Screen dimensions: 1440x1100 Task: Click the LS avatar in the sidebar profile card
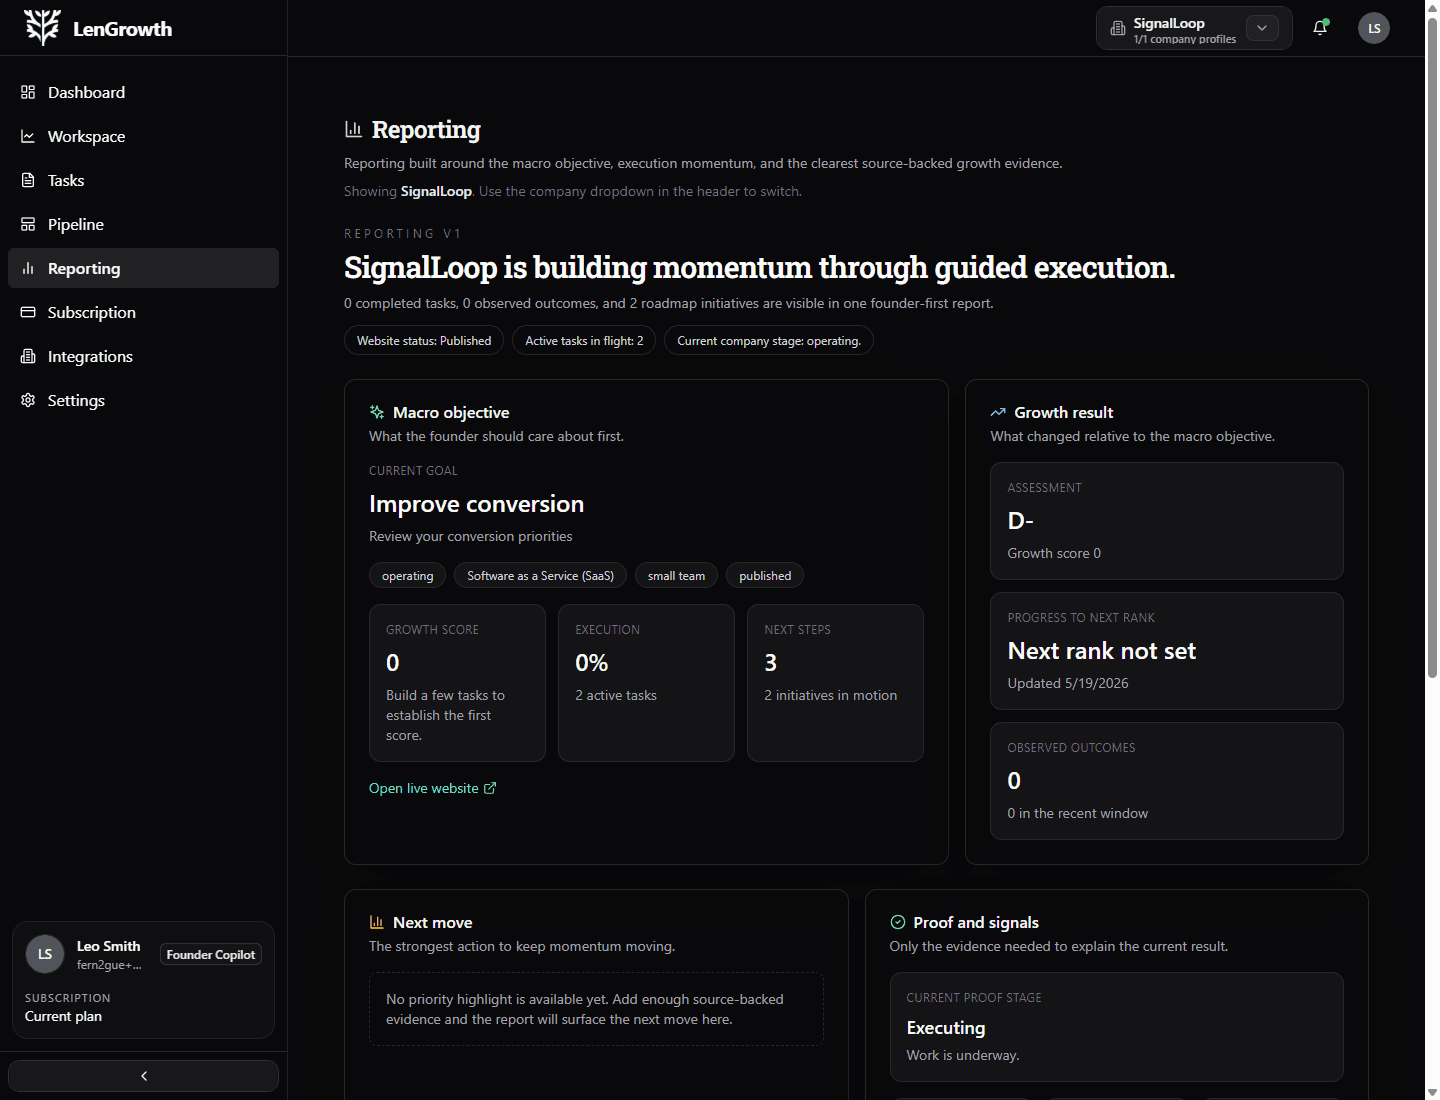click(45, 954)
